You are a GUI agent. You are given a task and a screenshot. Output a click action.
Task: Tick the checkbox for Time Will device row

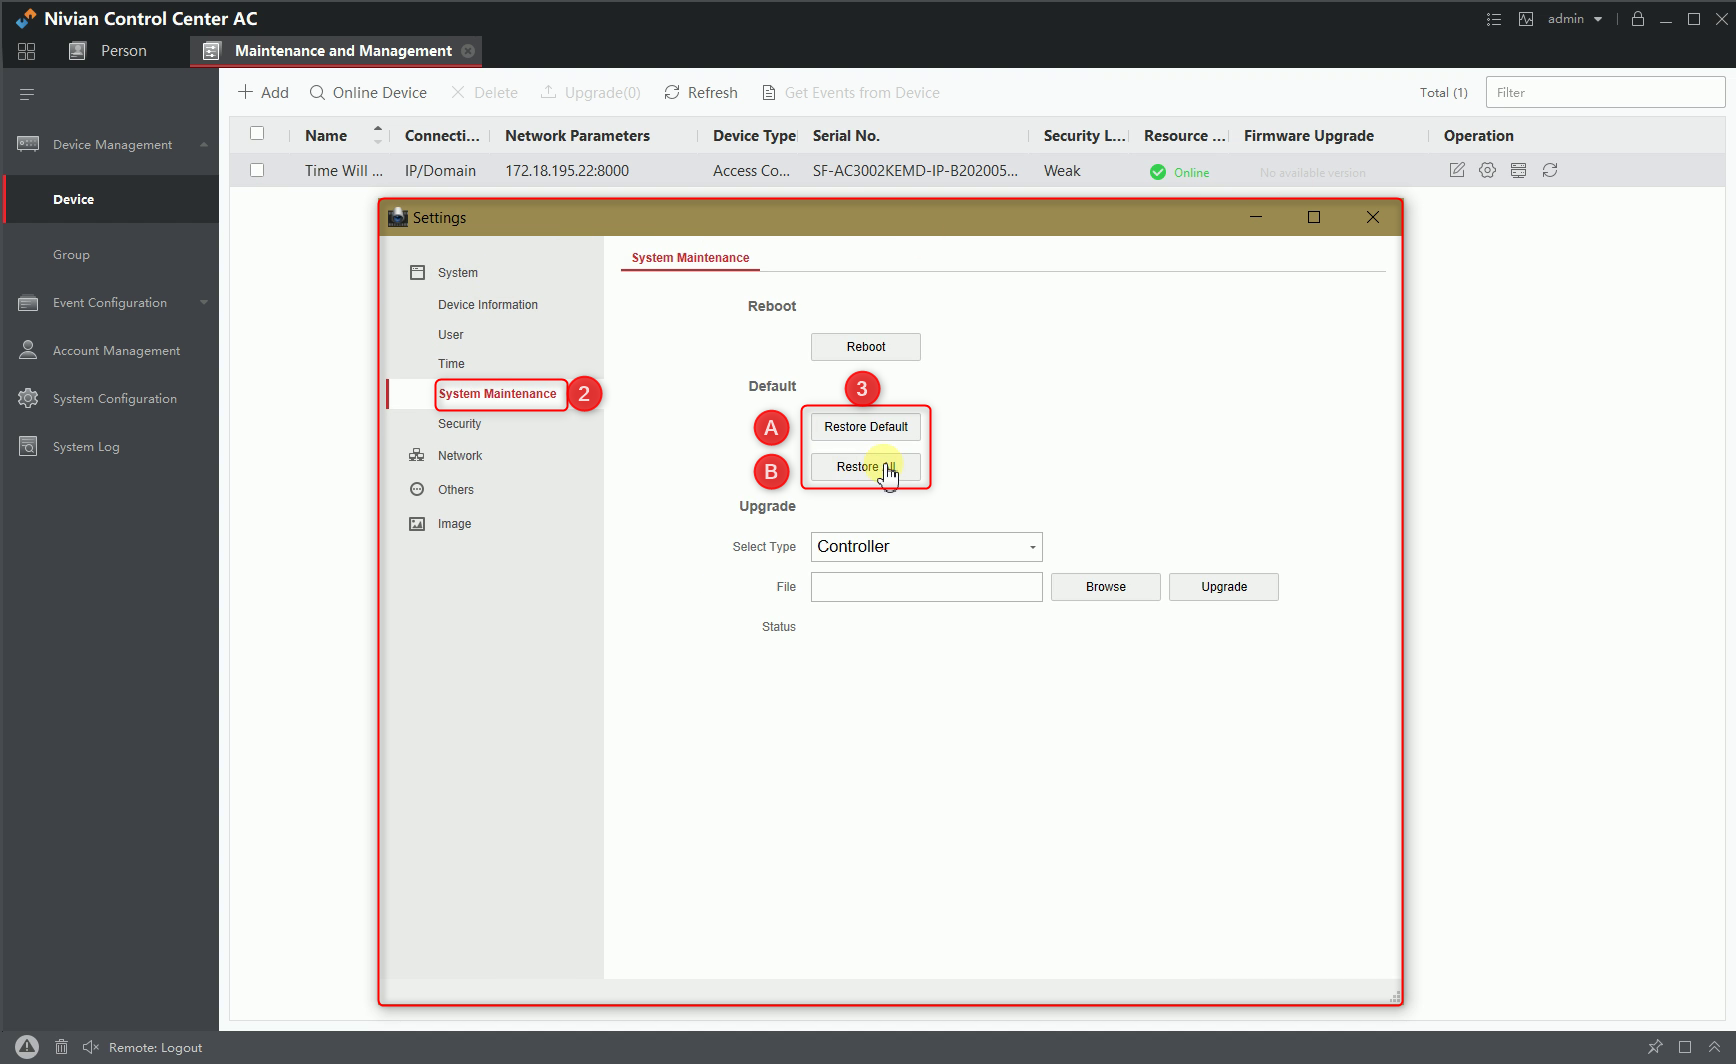(257, 170)
